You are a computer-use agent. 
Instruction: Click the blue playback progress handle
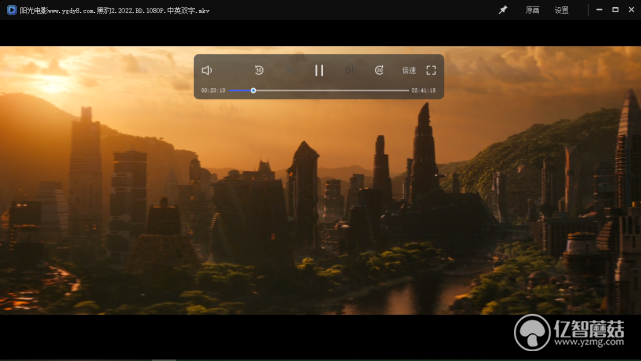(253, 90)
